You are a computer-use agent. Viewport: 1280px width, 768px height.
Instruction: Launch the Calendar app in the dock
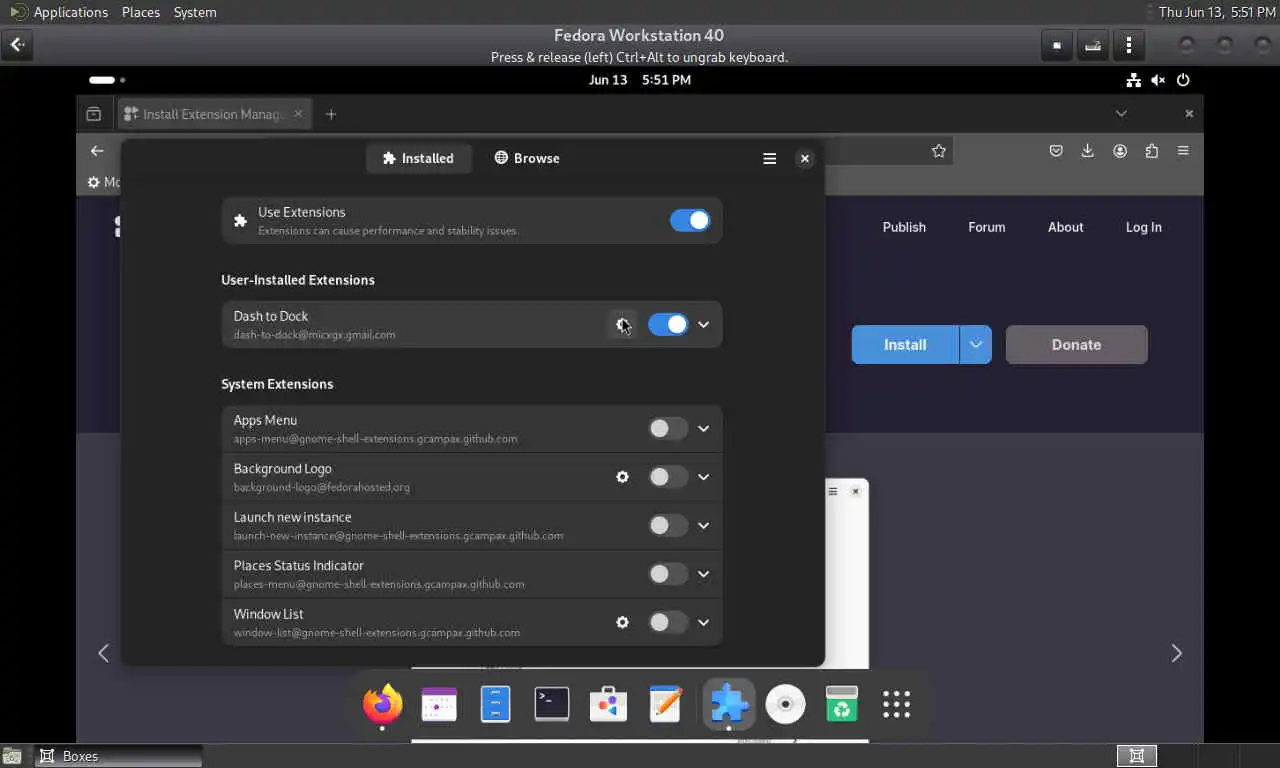tap(439, 704)
